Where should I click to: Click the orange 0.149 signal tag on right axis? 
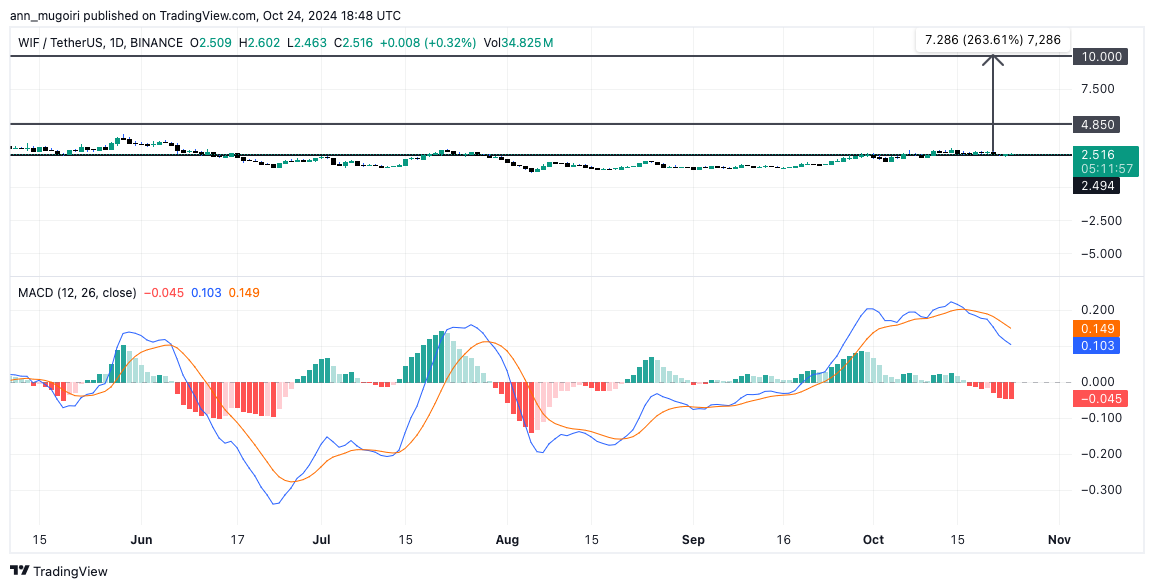click(1098, 328)
